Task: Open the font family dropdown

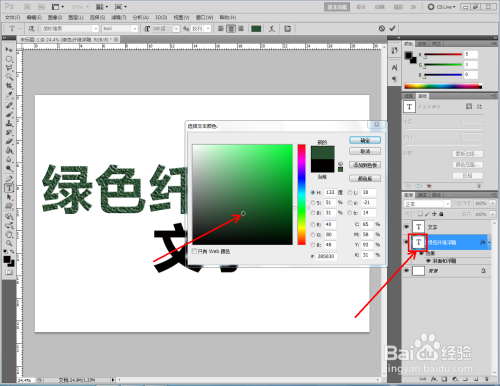Action: point(95,29)
